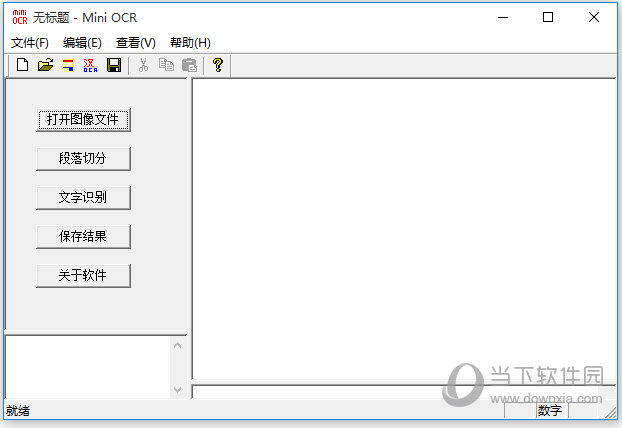Click the 数字 status bar indicator

[x=549, y=411]
